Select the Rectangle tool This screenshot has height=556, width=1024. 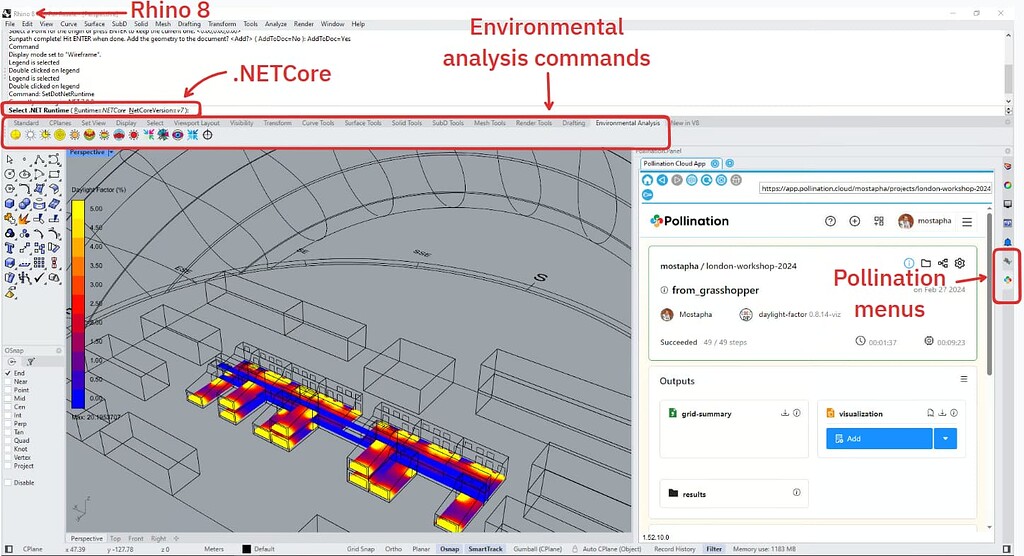[x=54, y=174]
